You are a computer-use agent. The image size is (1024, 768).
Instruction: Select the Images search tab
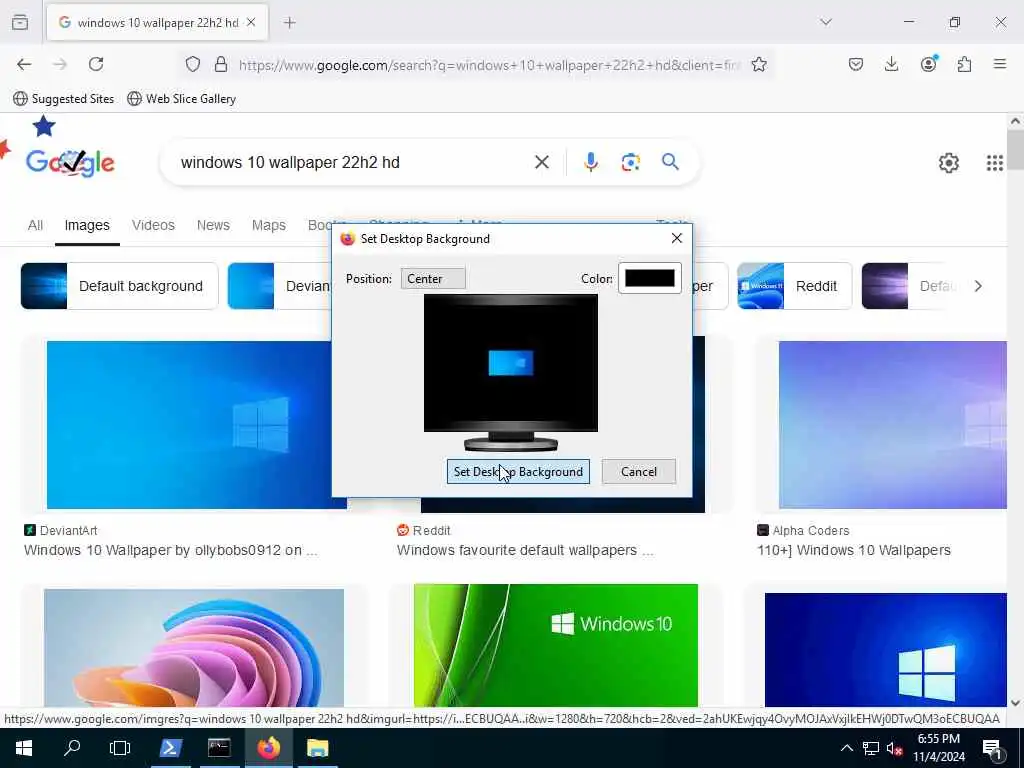point(87,225)
